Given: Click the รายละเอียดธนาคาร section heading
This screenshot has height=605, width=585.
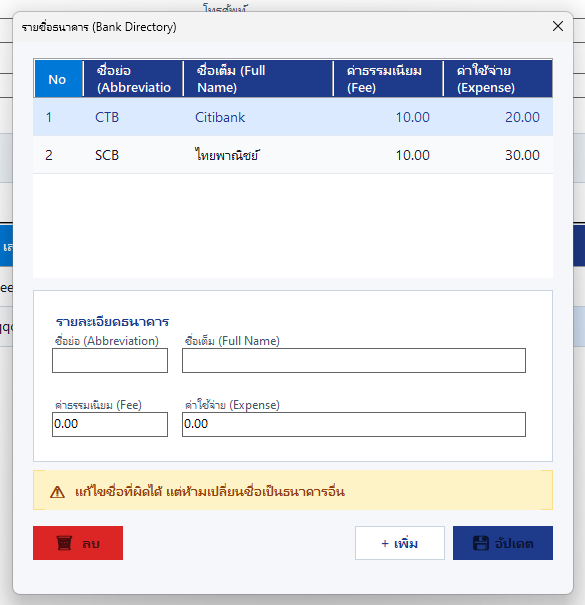Looking at the screenshot, I should click(112, 322).
